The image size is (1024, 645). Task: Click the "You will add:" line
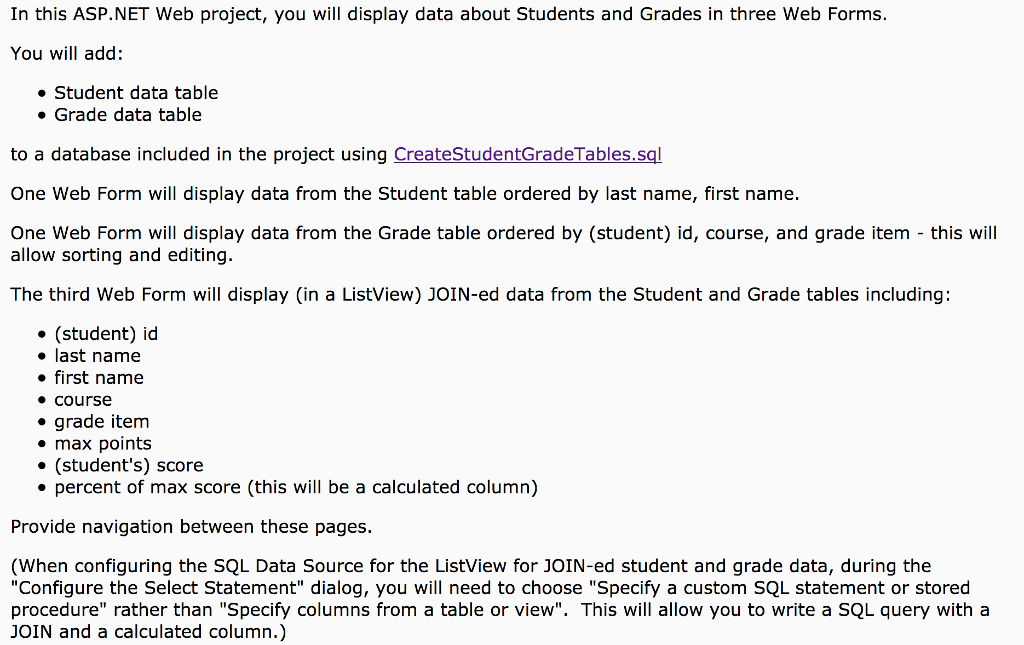66,53
